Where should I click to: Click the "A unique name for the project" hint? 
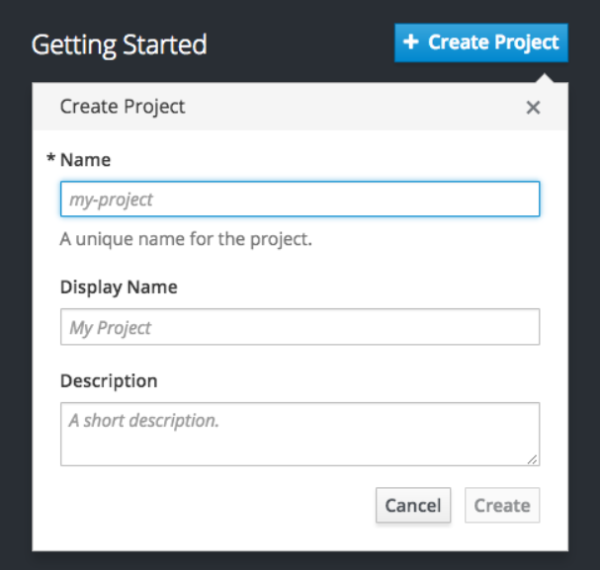pyautogui.click(x=186, y=240)
